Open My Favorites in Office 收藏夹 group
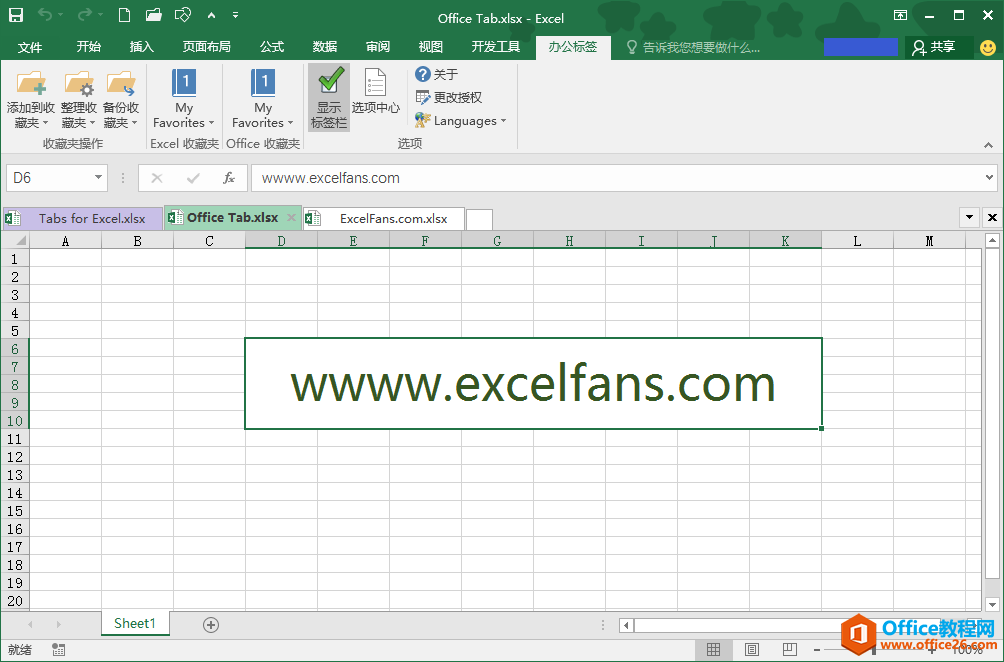Image resolution: width=1004 pixels, height=662 pixels. click(x=263, y=99)
